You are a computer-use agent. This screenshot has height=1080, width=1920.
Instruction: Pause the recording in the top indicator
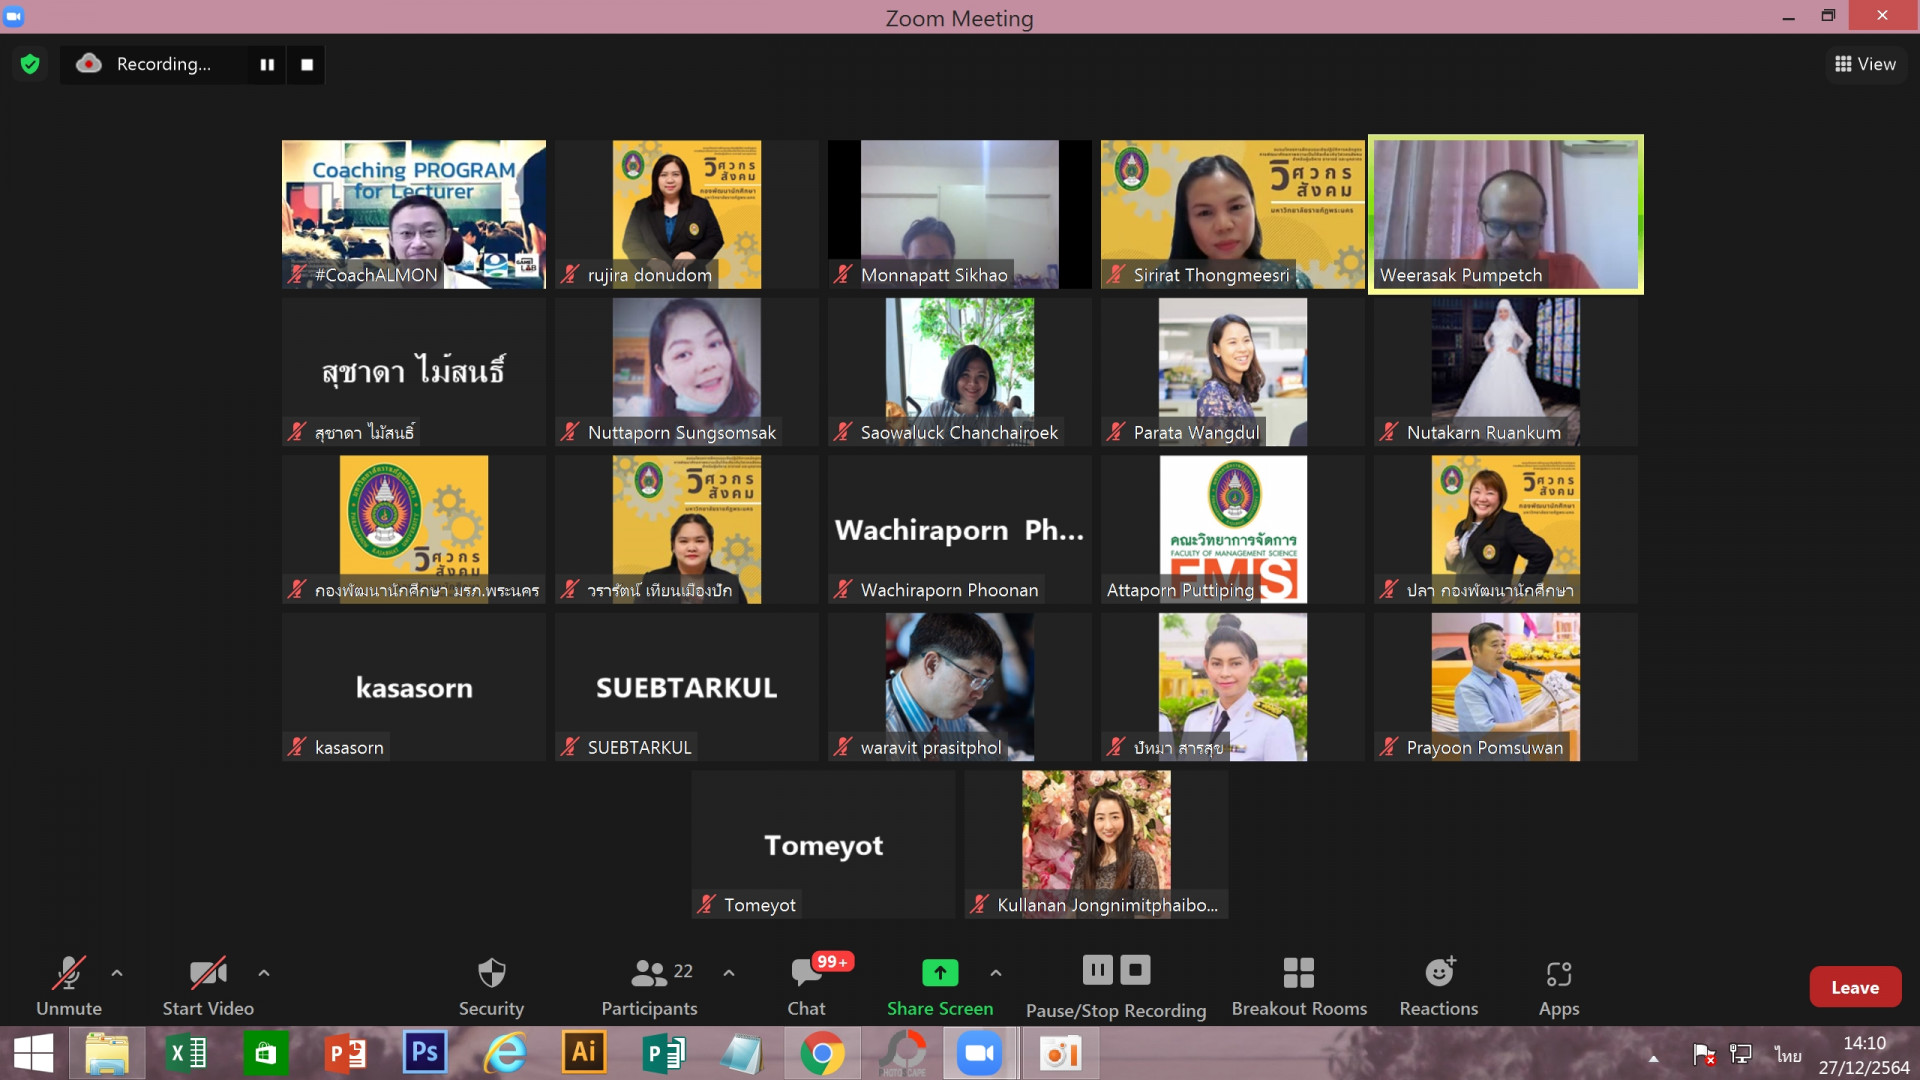(x=267, y=64)
